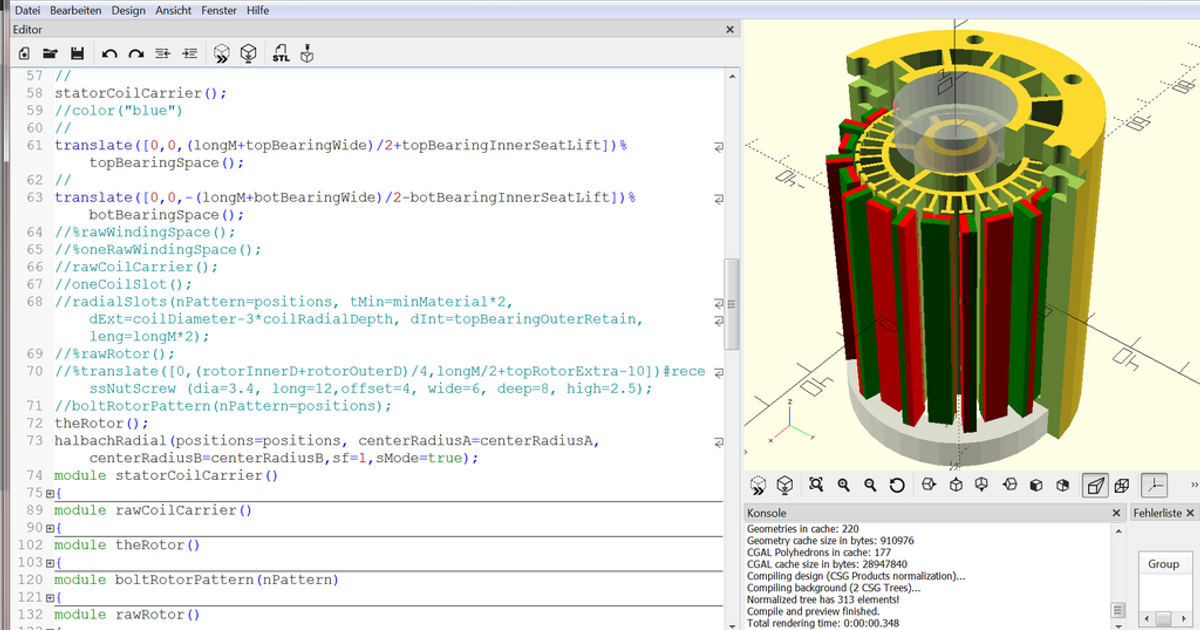The image size is (1200, 630).
Task: Click the botBearingSpace(); code line
Action: point(167,214)
